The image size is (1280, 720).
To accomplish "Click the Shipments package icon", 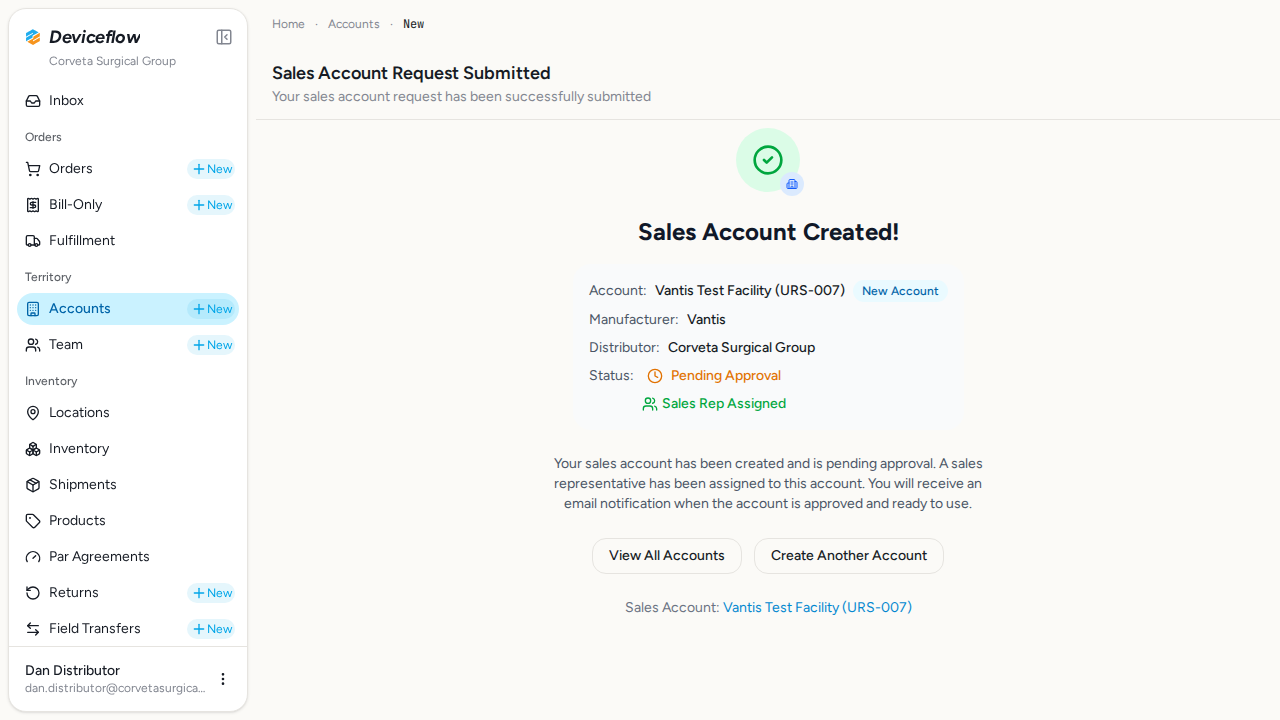I will 33,485.
